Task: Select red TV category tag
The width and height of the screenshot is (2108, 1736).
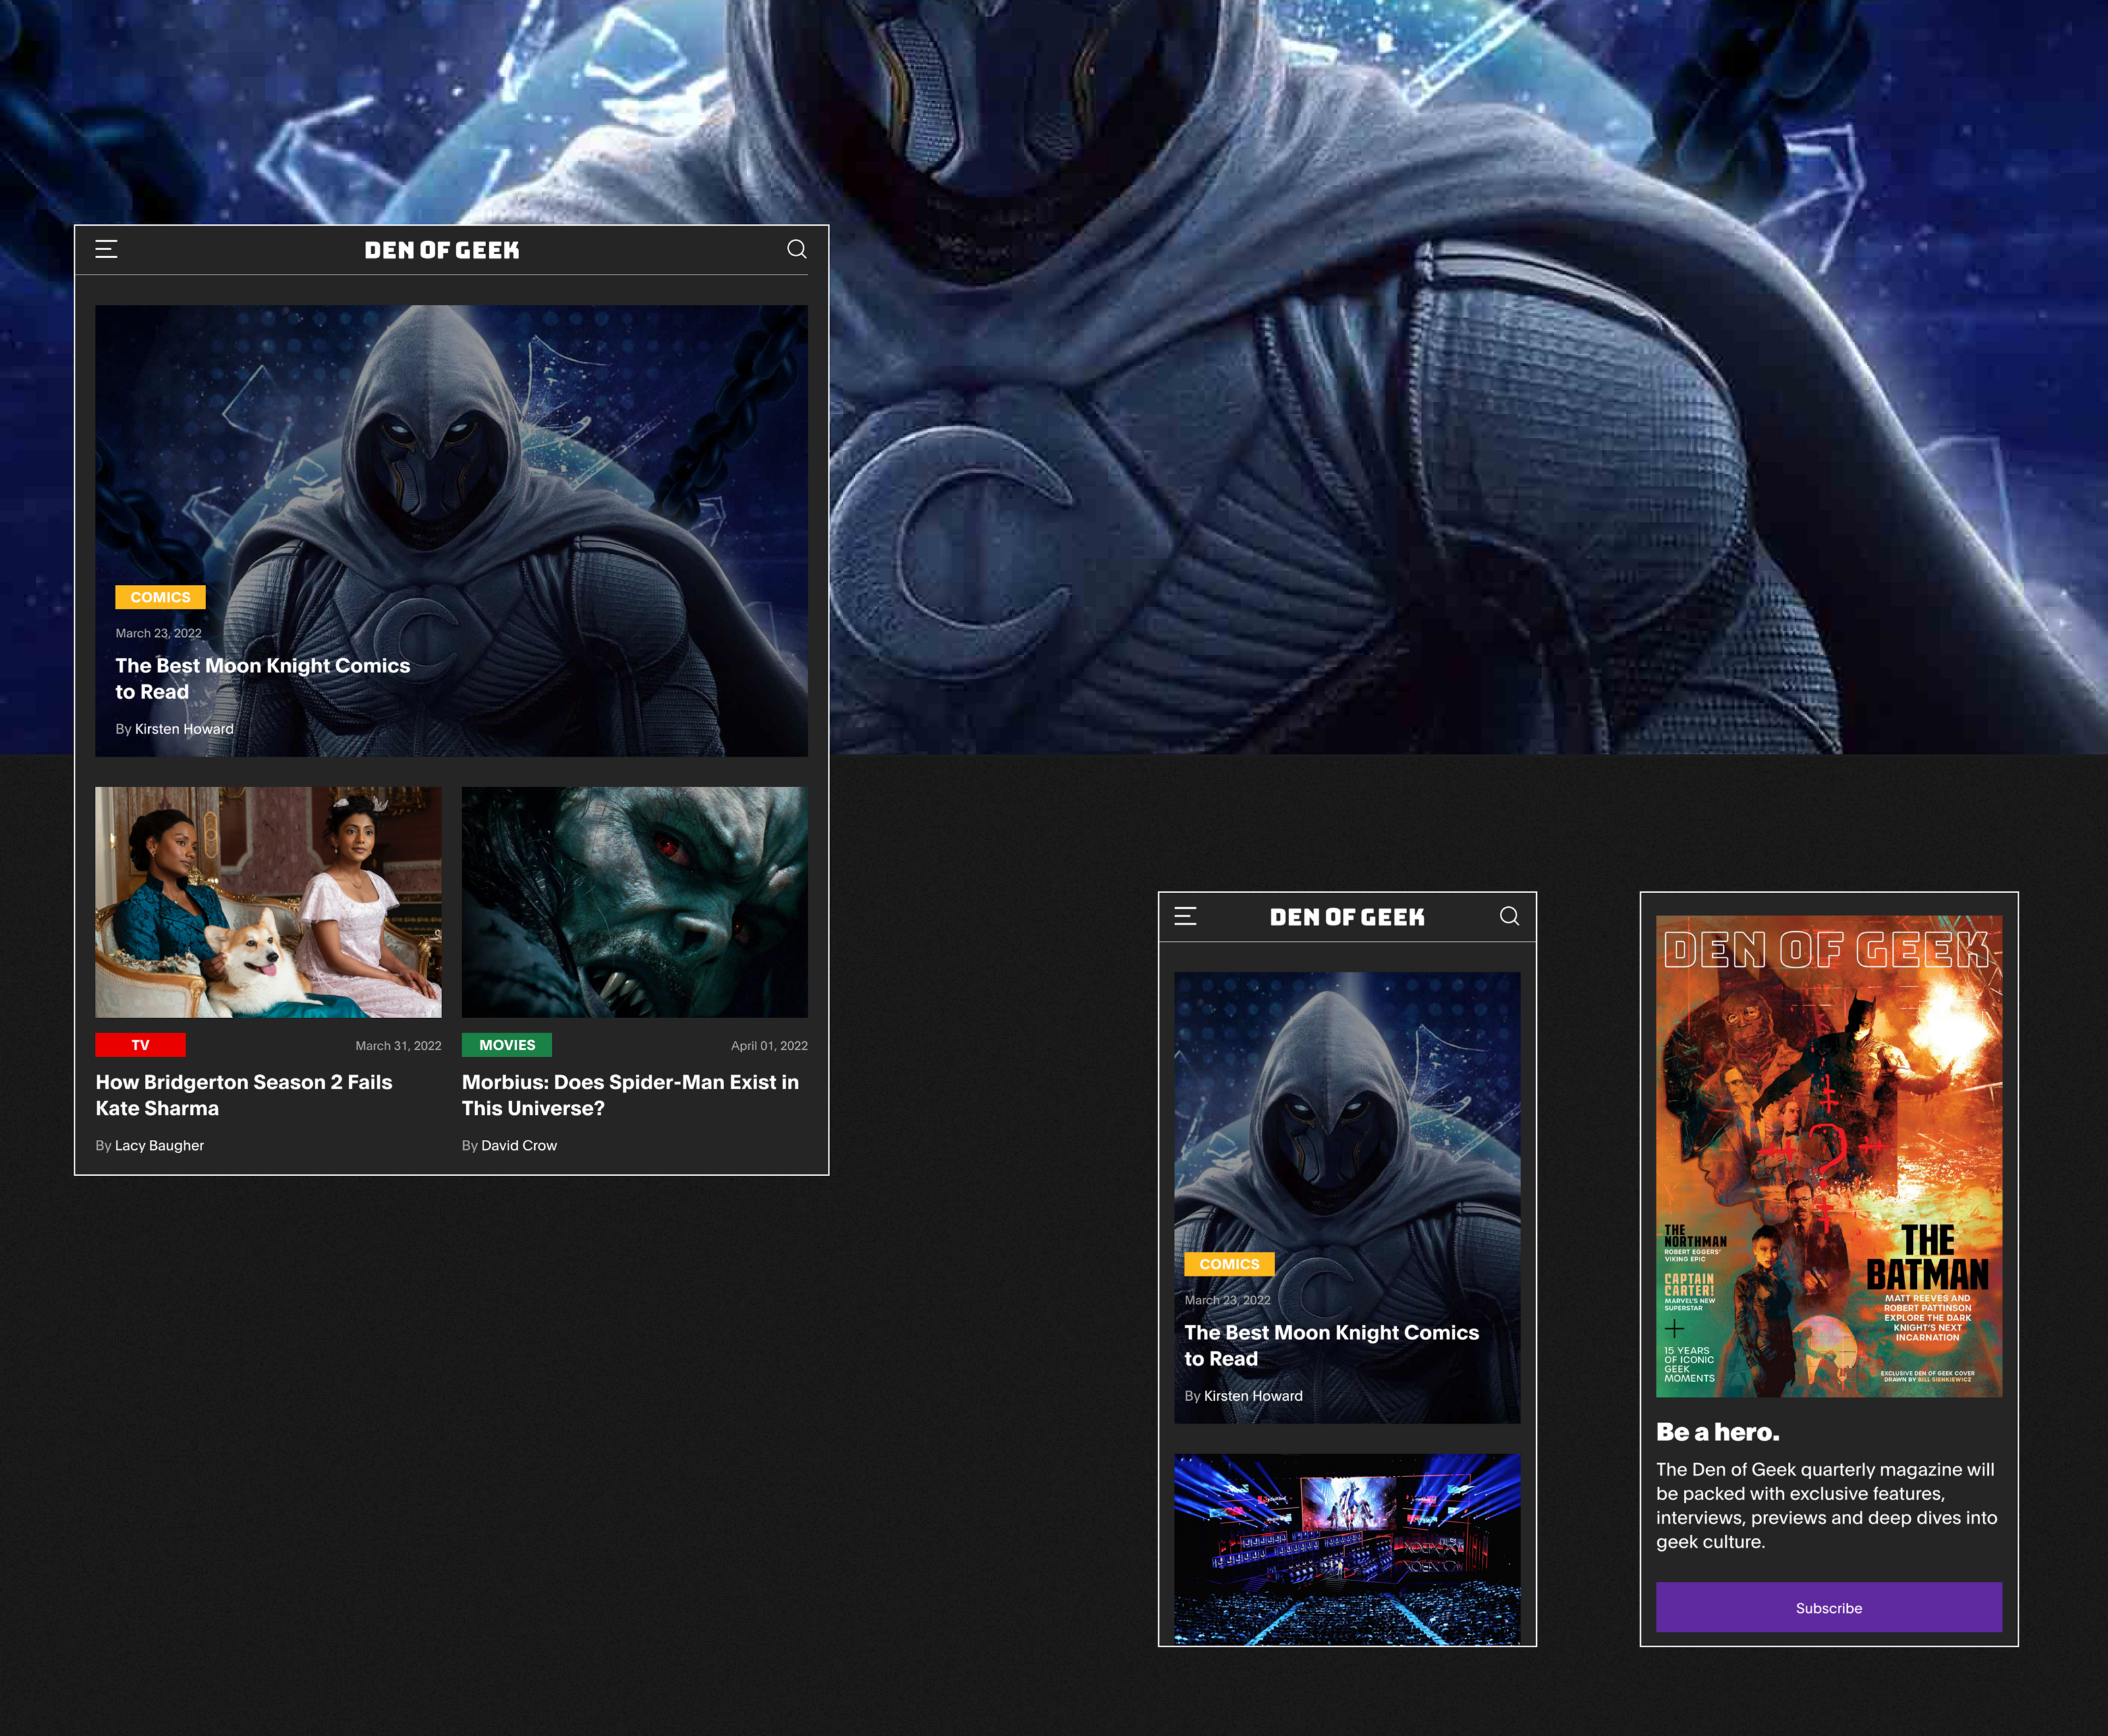Action: click(x=140, y=1045)
